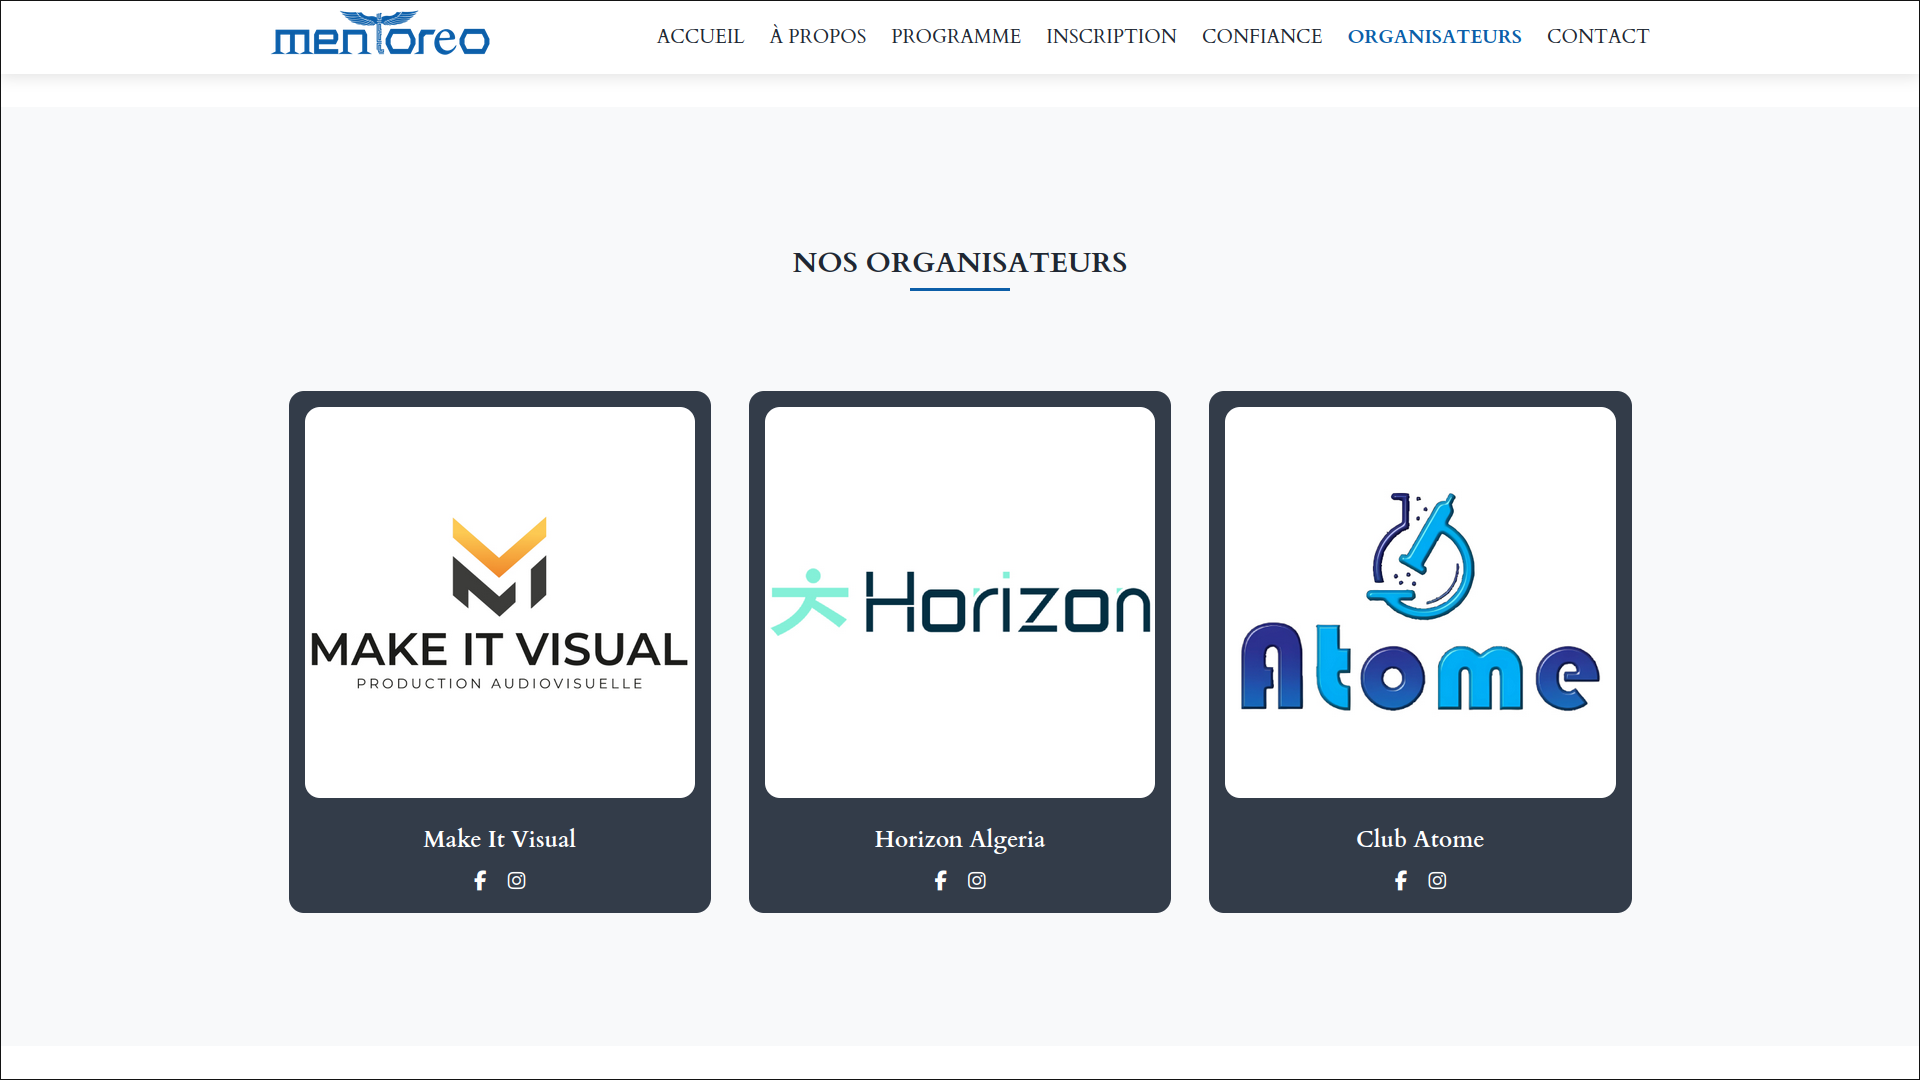Open Club Atome Facebook icon

[1400, 881]
